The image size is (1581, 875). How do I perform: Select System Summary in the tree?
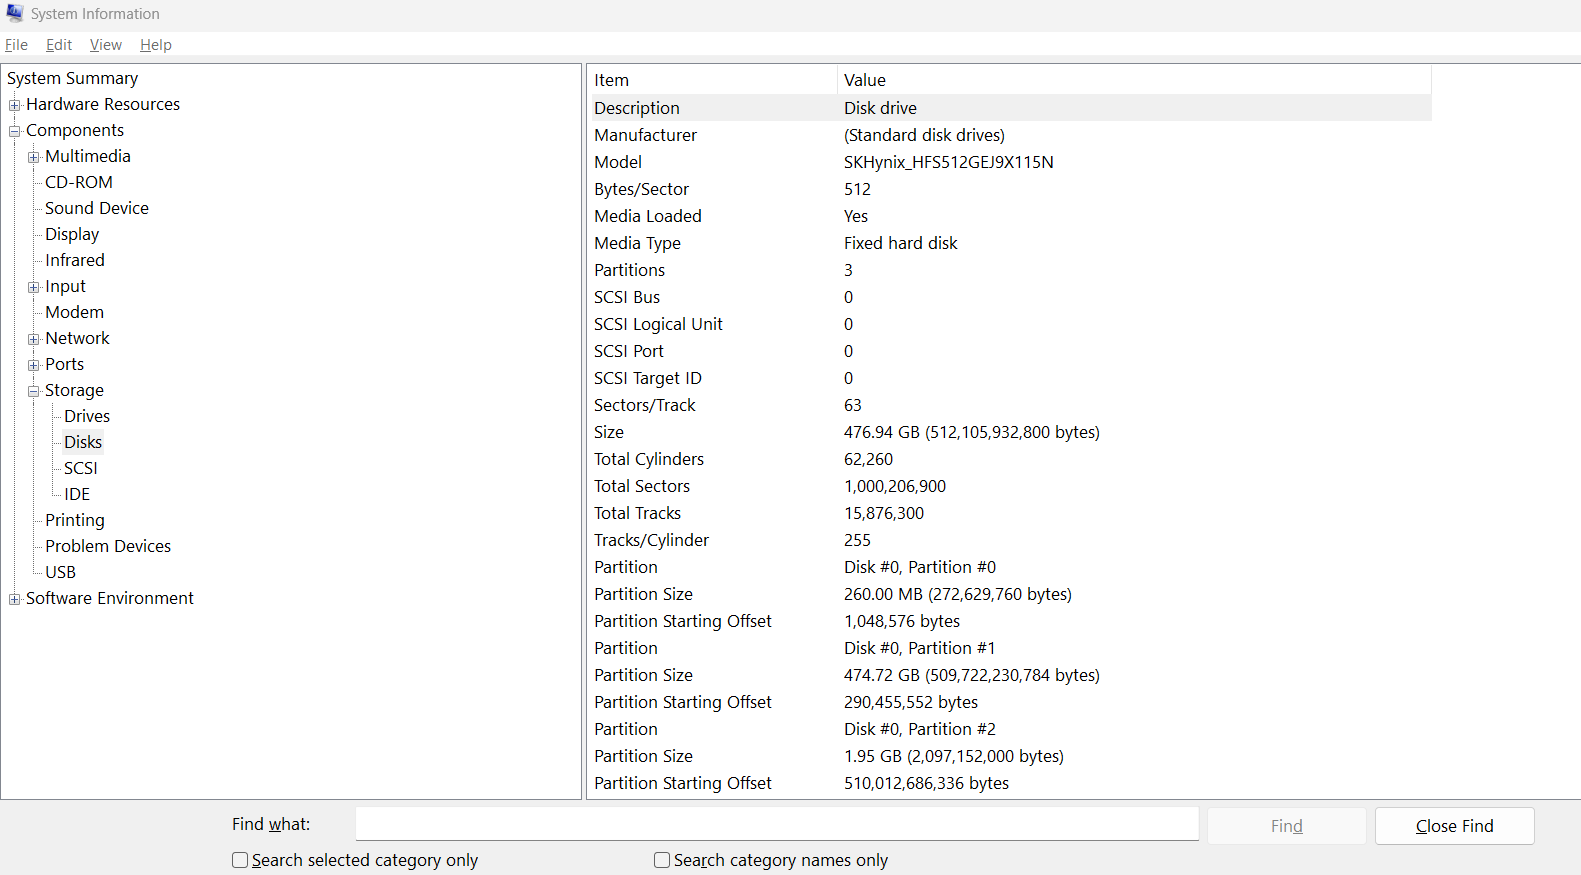[x=73, y=78]
